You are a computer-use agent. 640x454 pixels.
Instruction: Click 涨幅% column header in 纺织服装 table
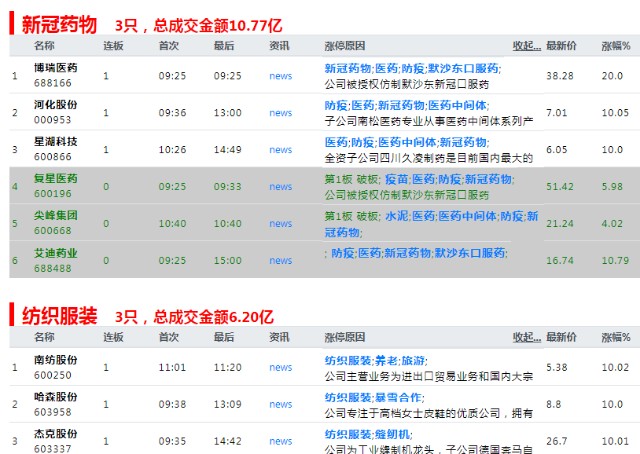point(616,337)
